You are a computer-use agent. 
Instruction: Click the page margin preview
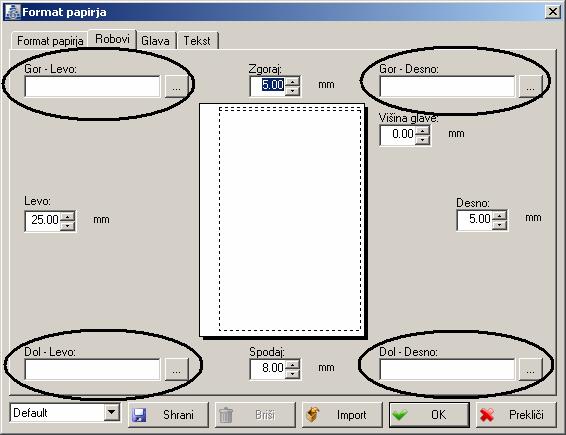point(283,221)
